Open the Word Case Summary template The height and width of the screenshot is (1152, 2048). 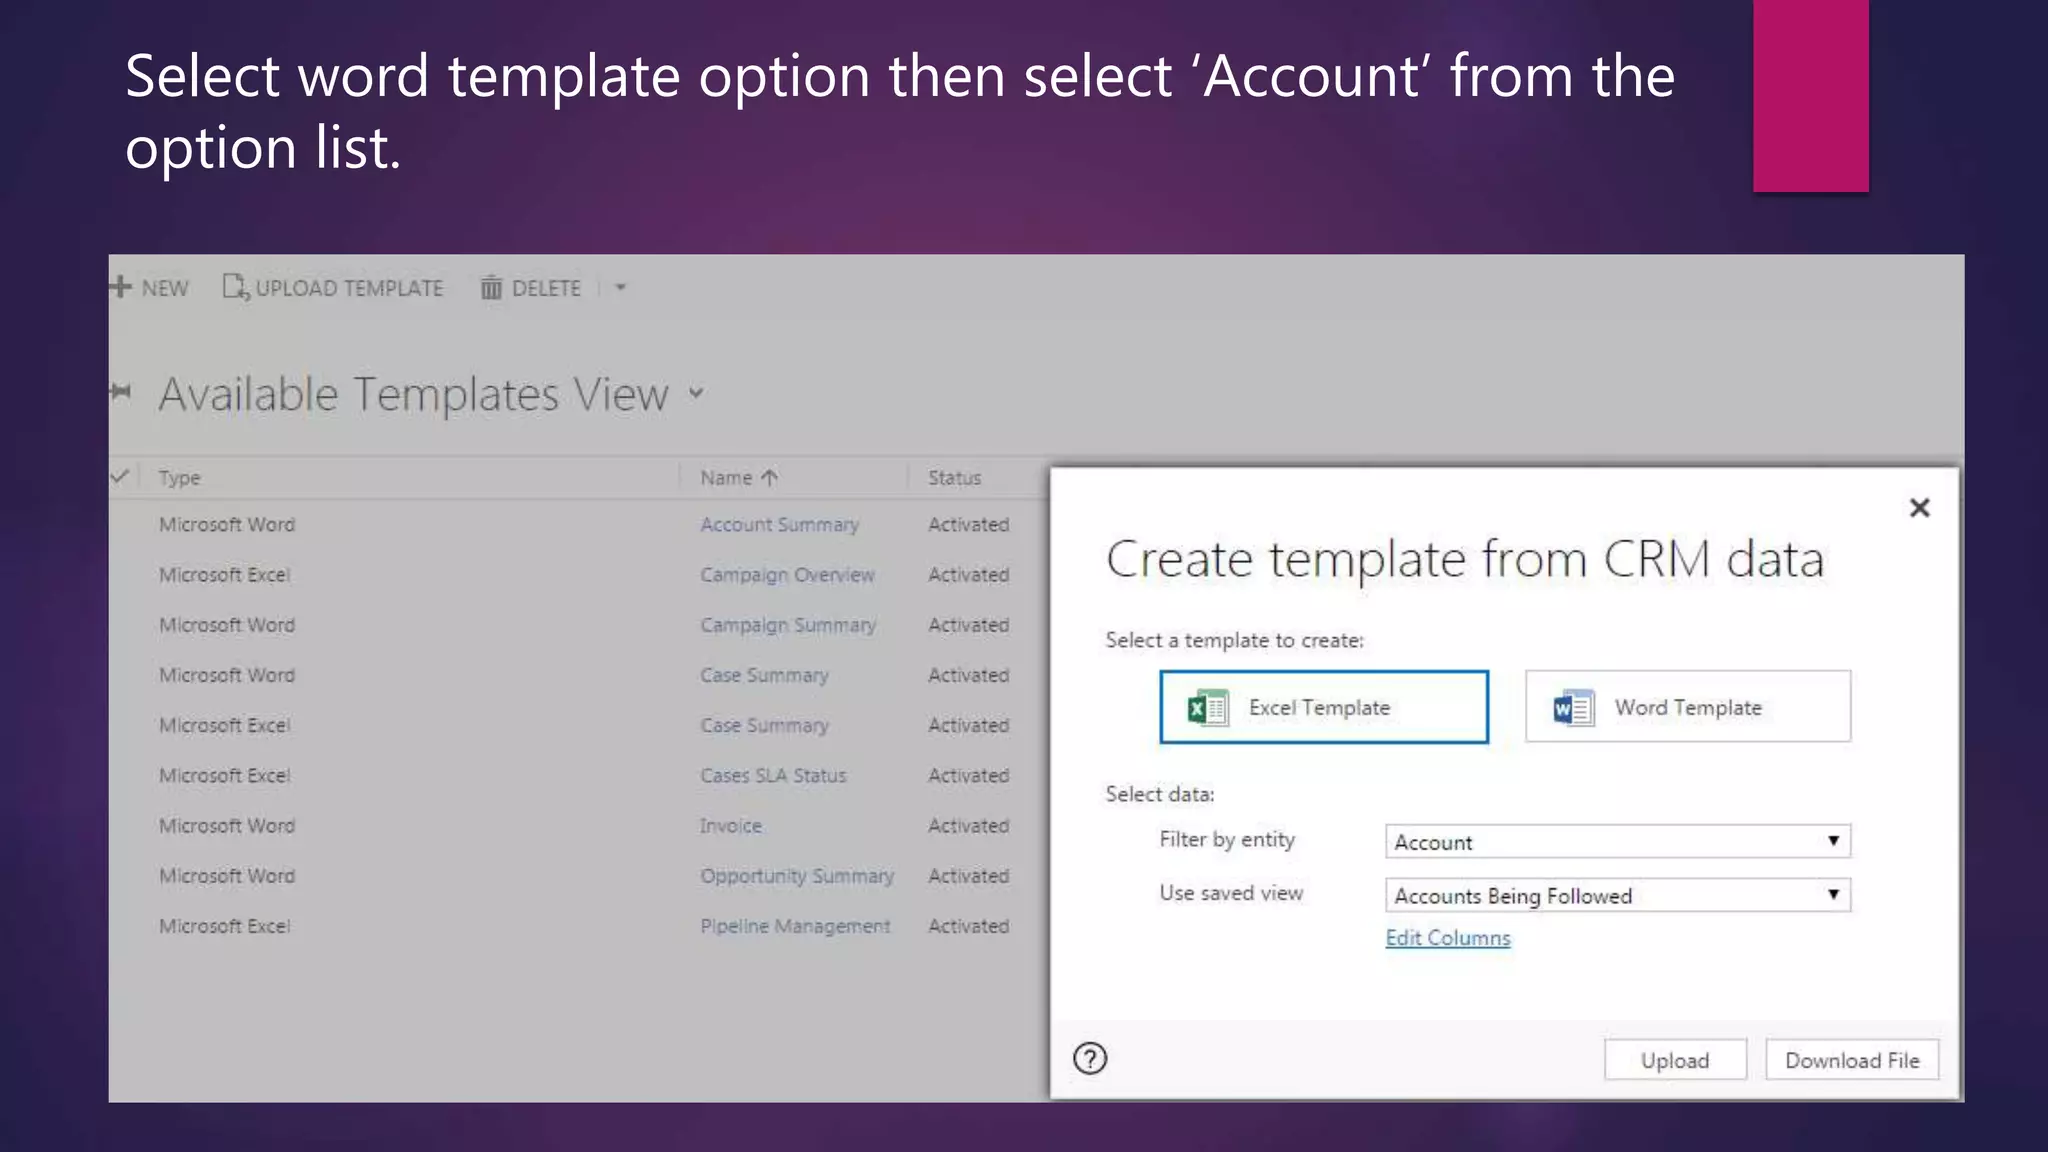pyautogui.click(x=765, y=675)
